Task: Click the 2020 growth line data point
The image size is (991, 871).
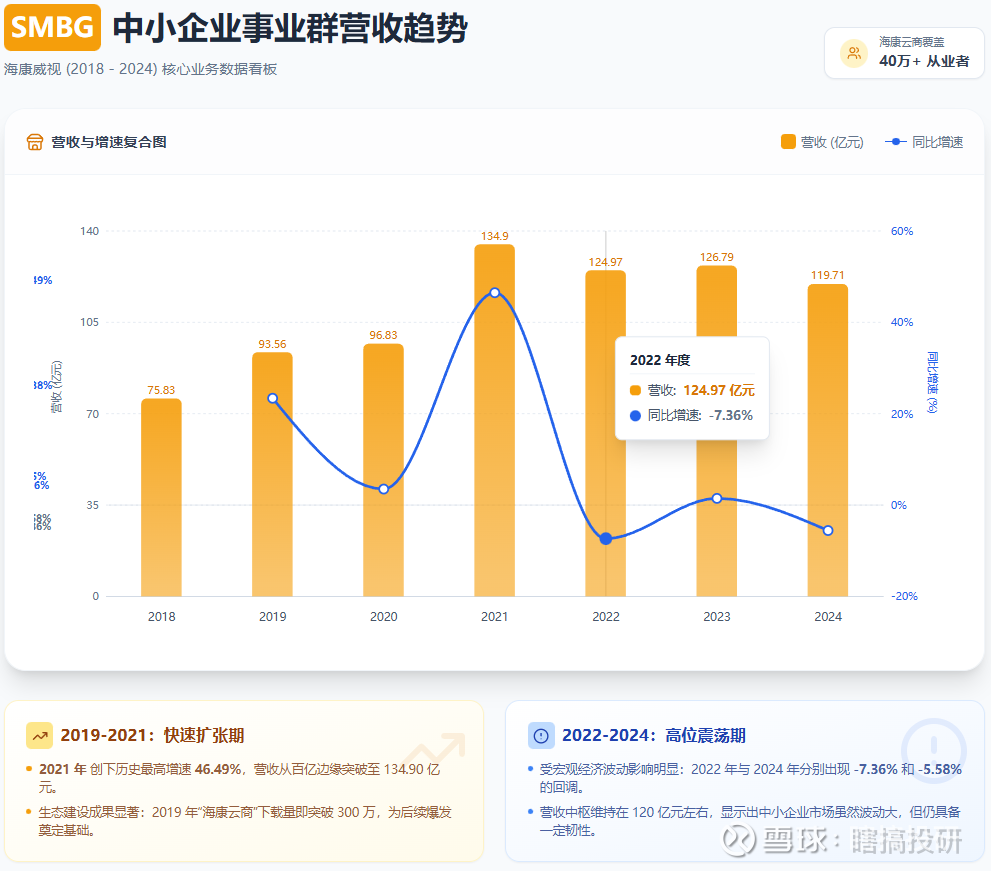Action: coord(384,489)
